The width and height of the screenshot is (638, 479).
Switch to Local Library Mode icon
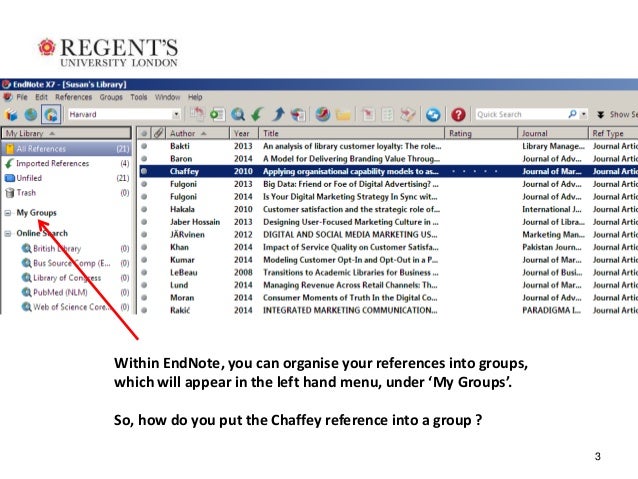[11, 115]
